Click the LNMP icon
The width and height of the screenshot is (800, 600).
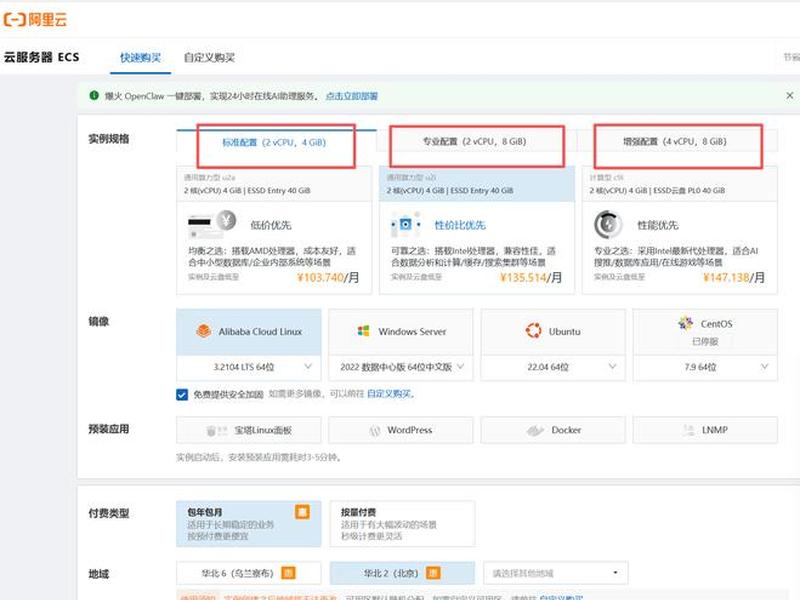tap(689, 430)
